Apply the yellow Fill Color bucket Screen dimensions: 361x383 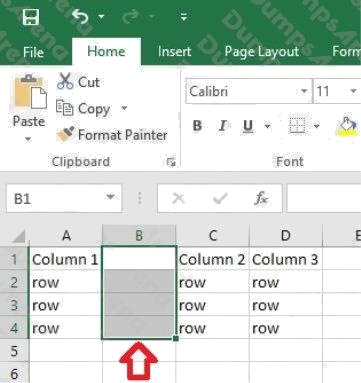347,127
